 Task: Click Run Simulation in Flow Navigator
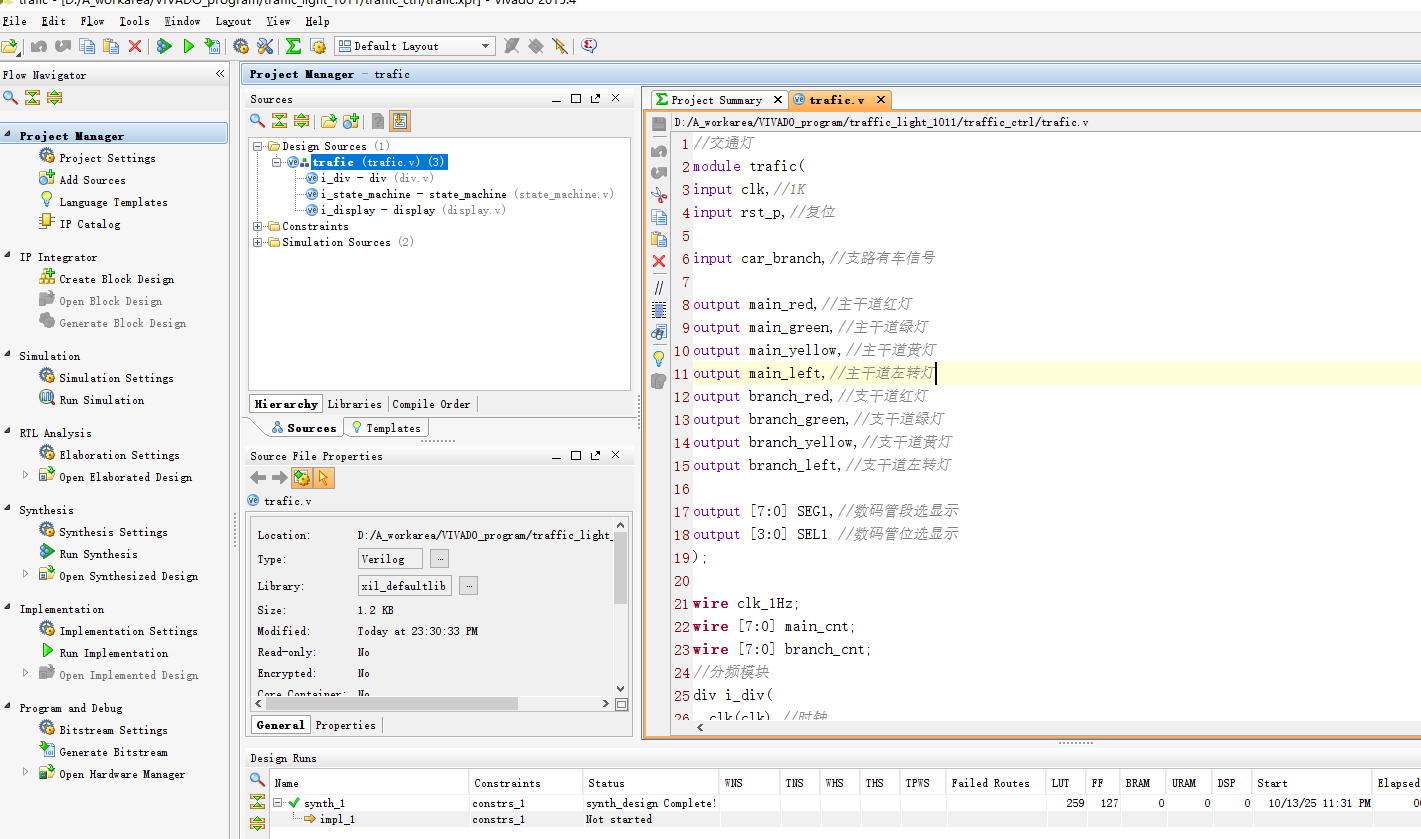tap(101, 400)
